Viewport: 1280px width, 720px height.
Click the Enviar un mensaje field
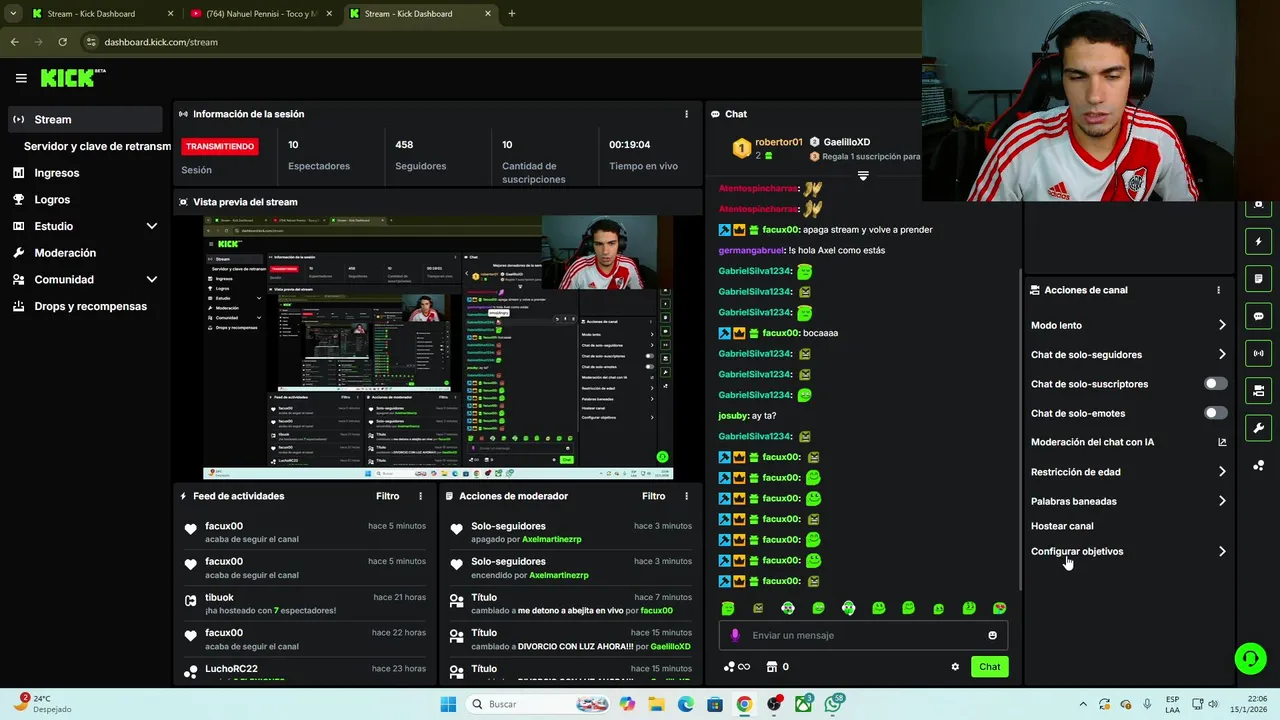tap(863, 635)
